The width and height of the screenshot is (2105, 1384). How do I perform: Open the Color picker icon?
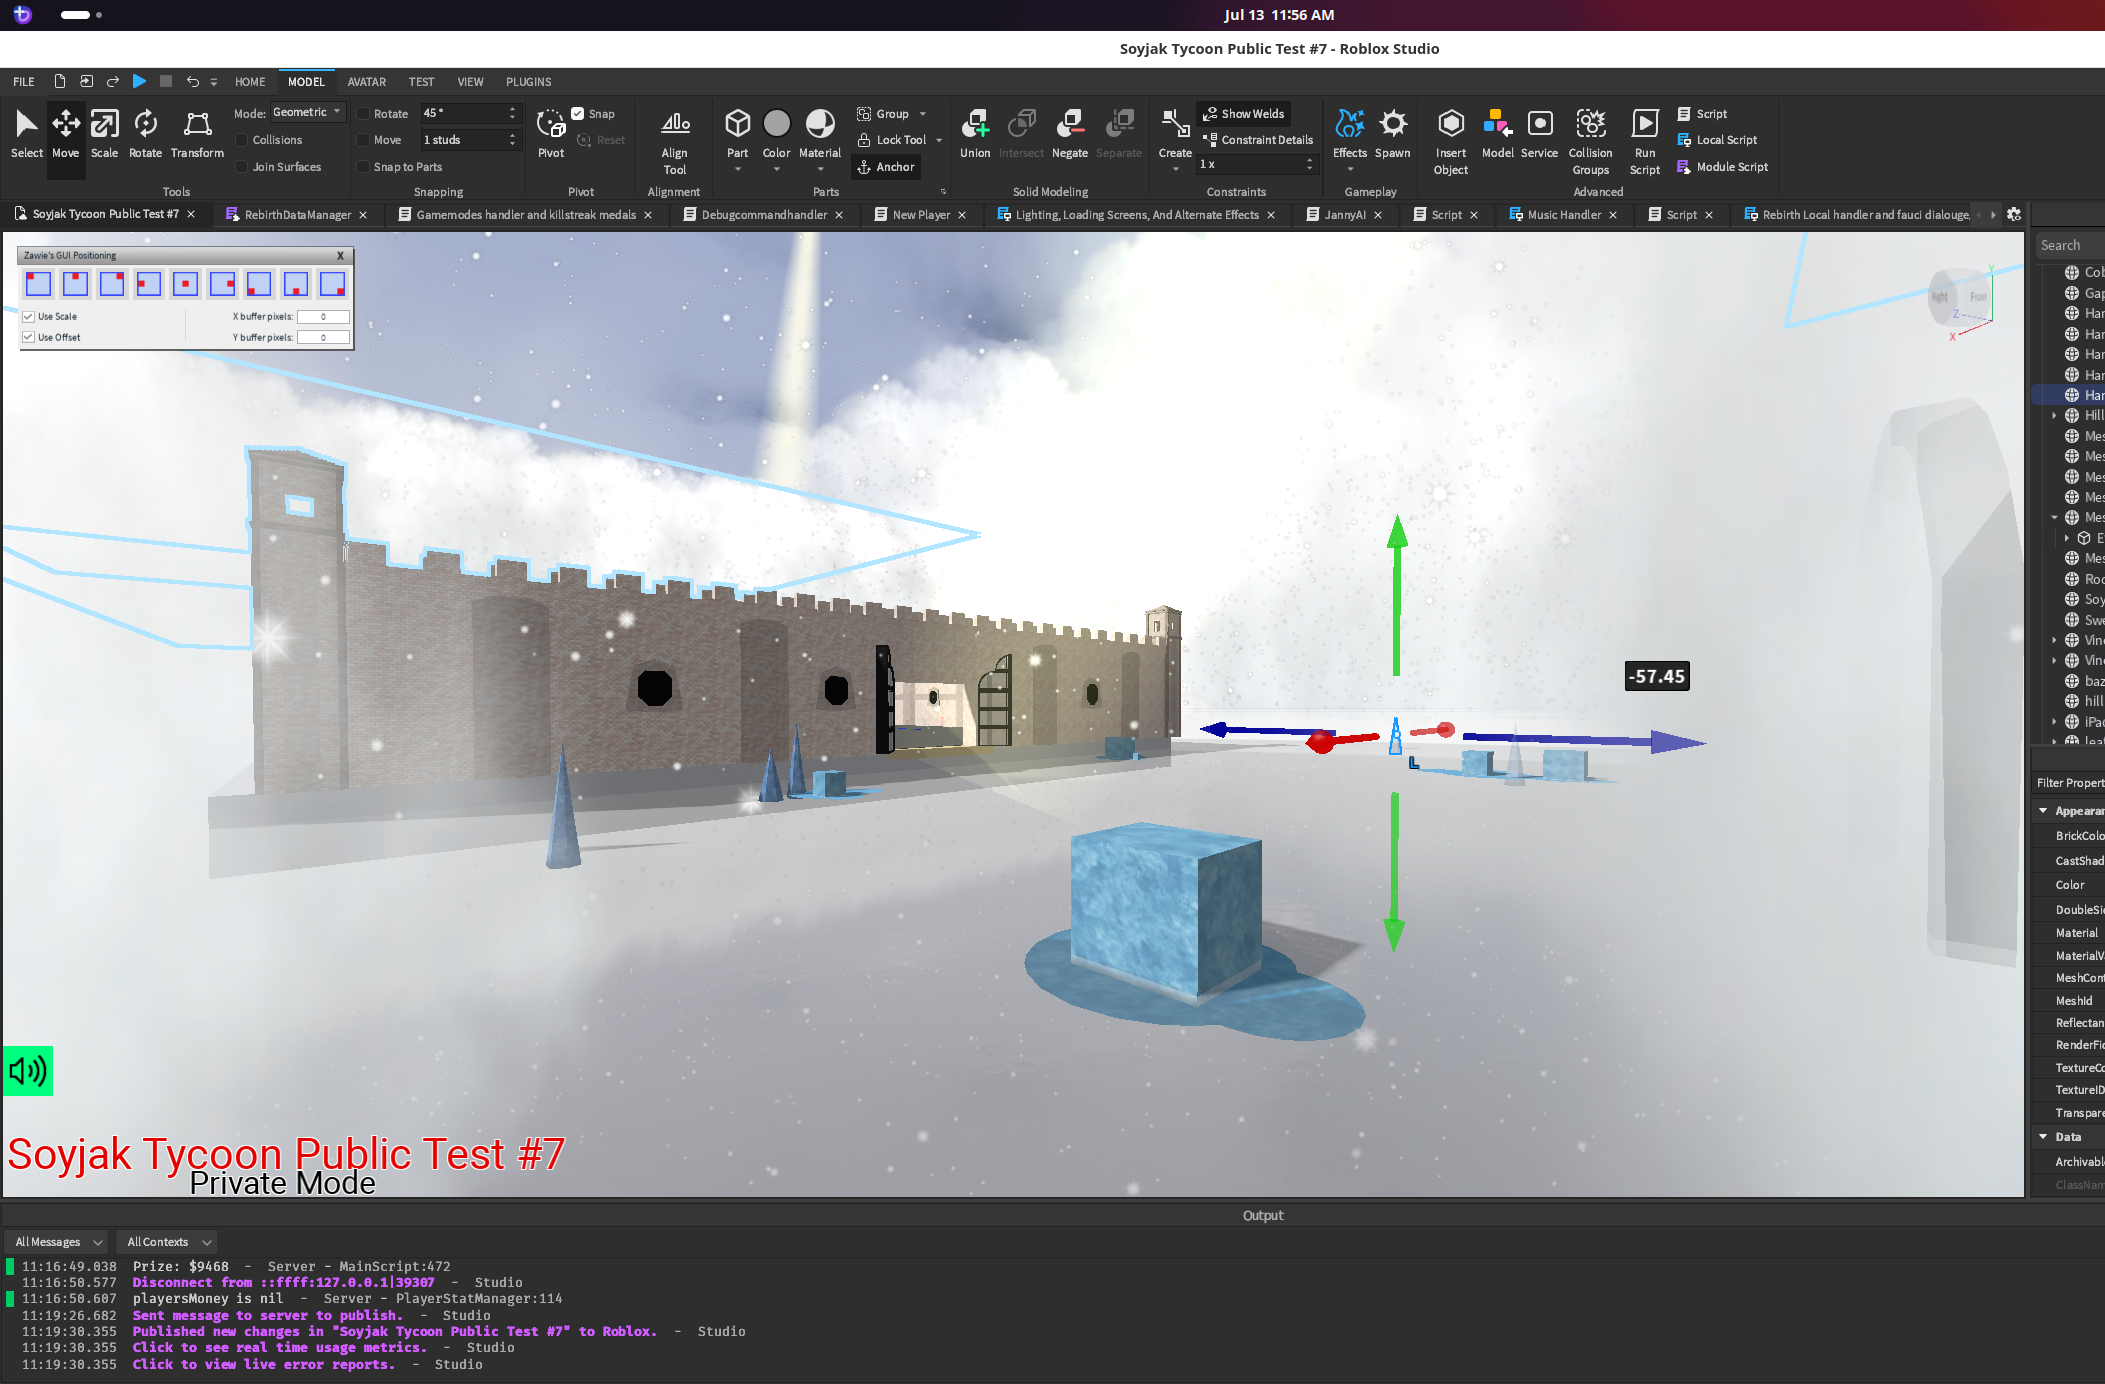[776, 124]
